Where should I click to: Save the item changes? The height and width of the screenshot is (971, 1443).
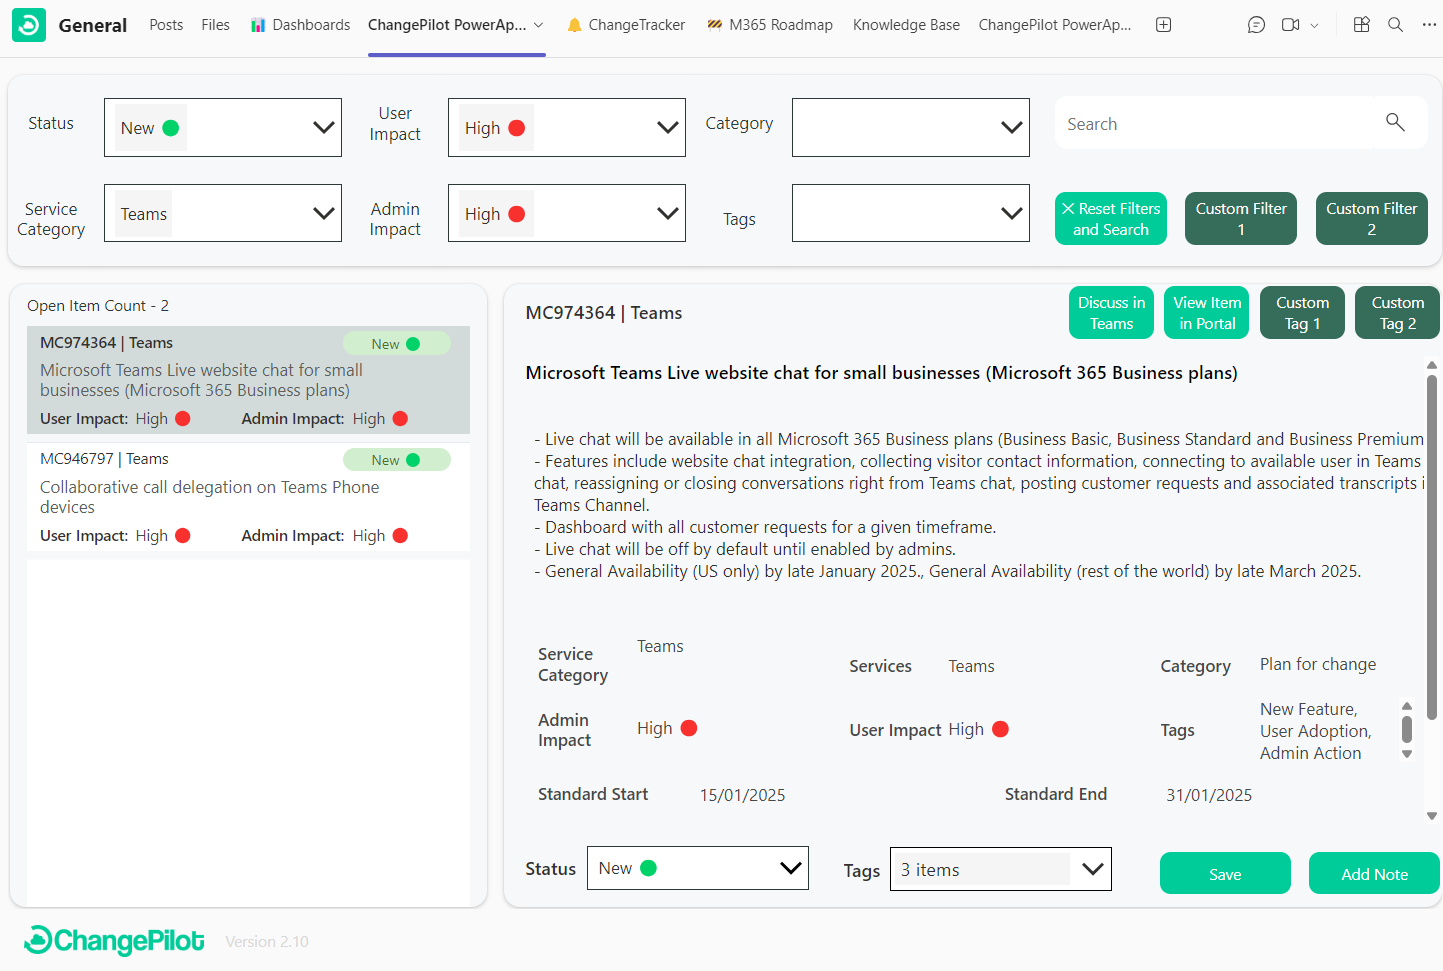[1225, 873]
